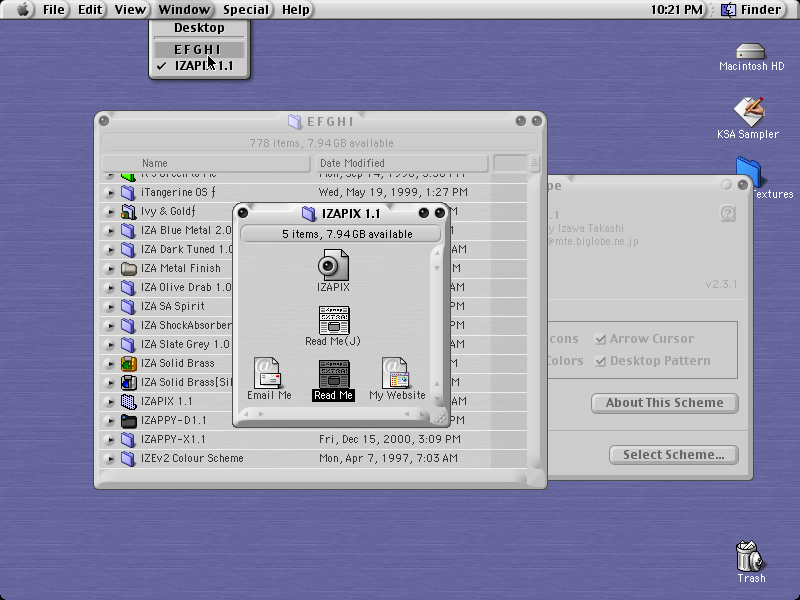This screenshot has width=800, height=600.
Task: Click the Ivy & Gold folder icon
Action: point(128,211)
